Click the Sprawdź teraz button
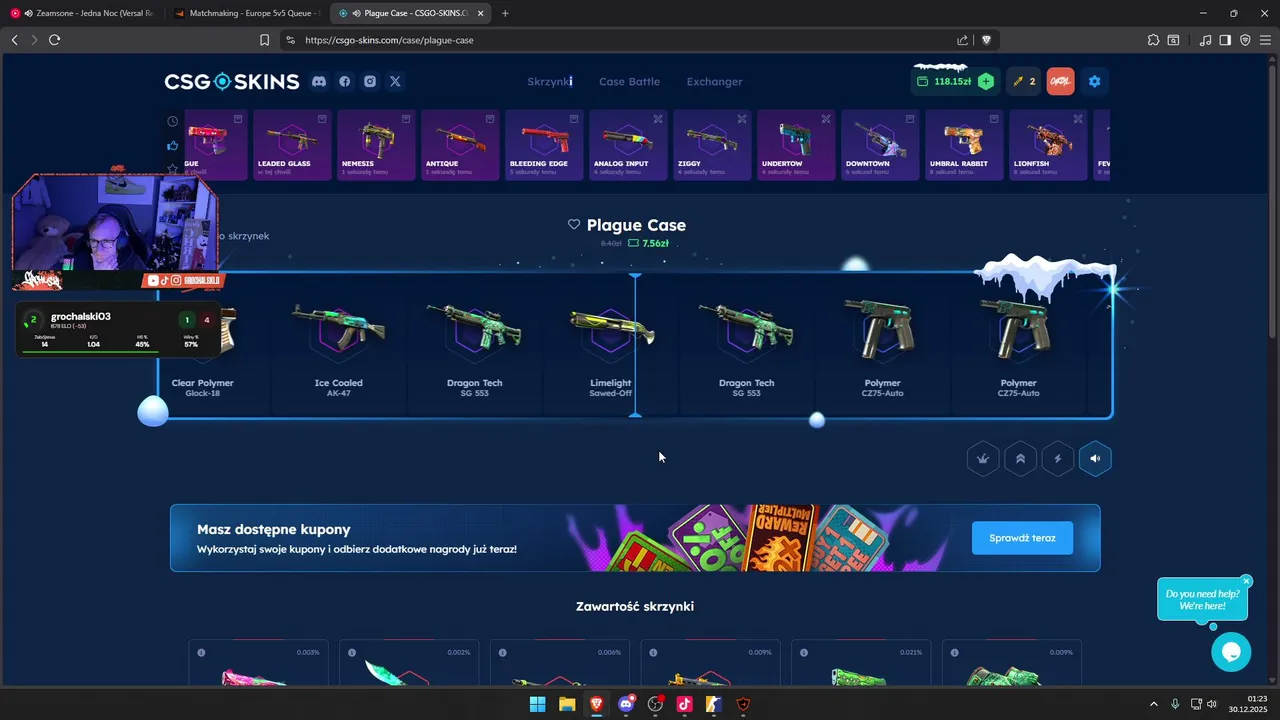 click(1022, 538)
